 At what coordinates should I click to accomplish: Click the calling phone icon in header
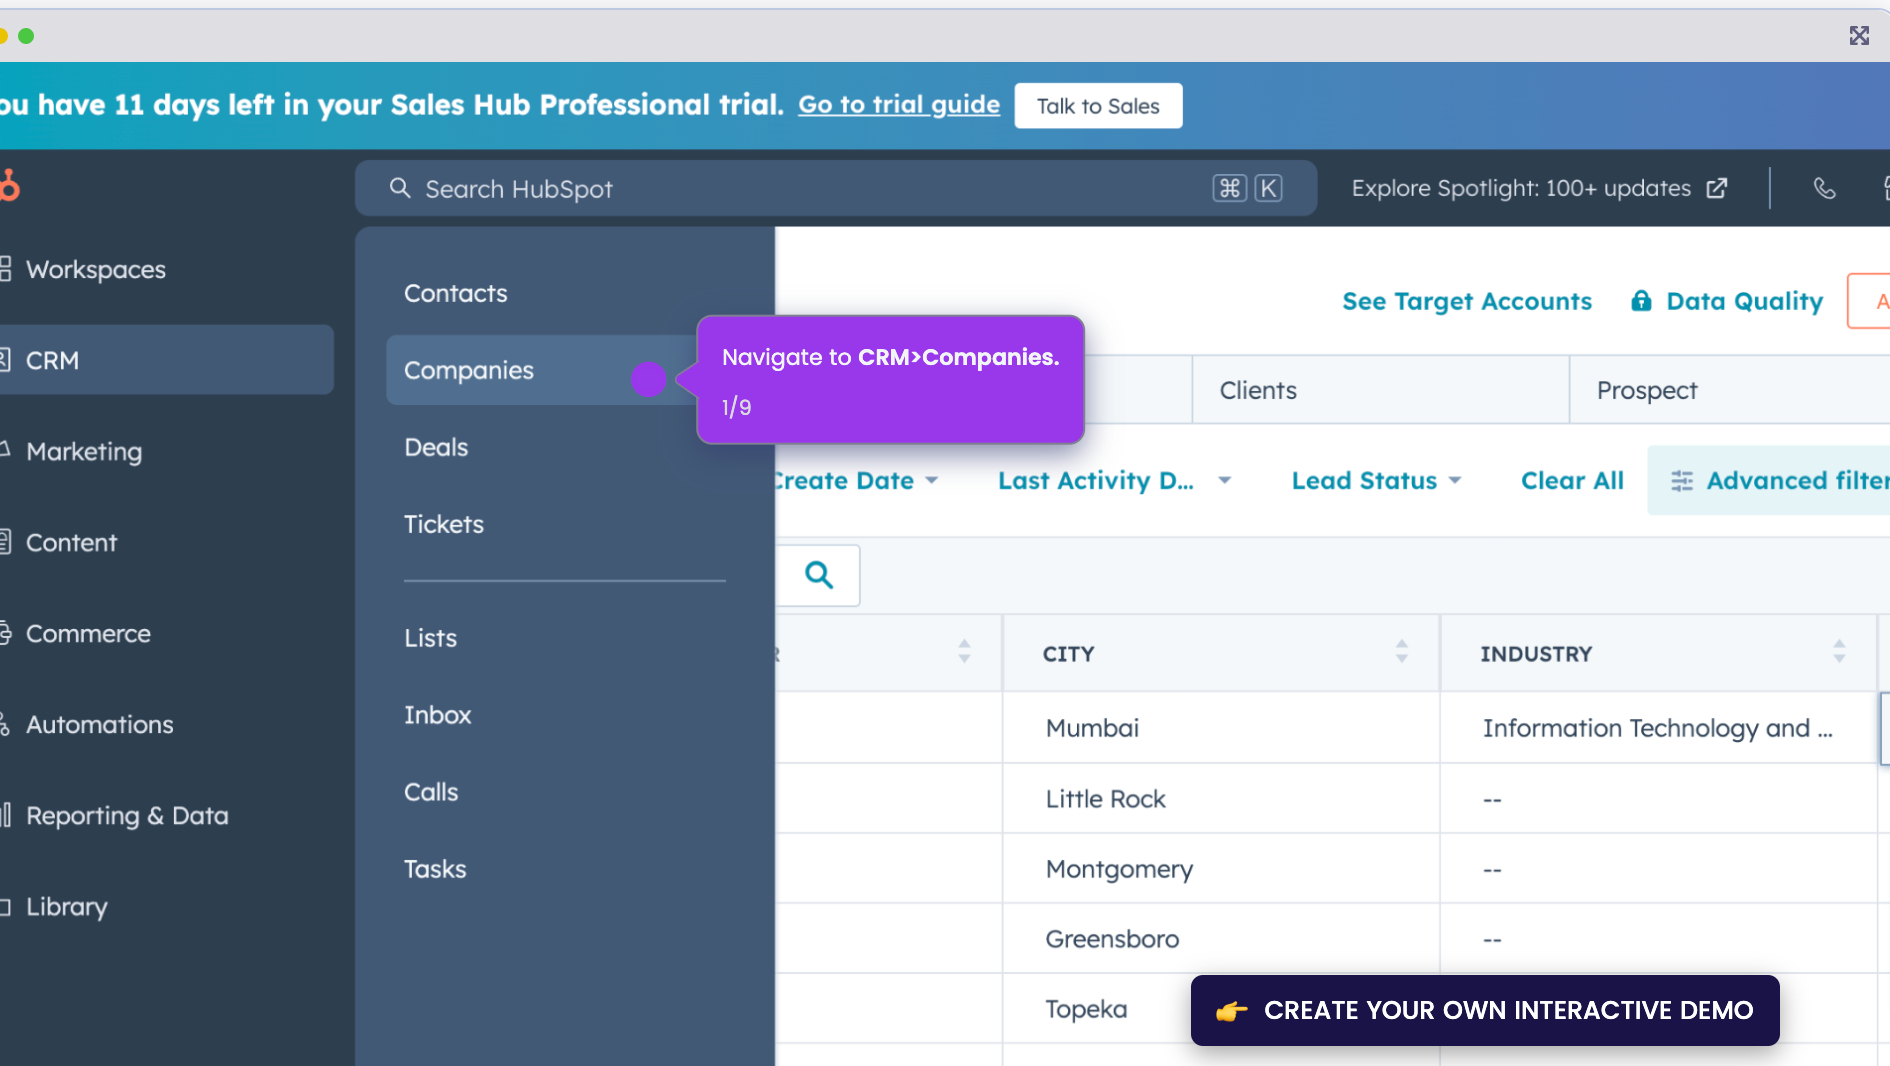tap(1824, 188)
